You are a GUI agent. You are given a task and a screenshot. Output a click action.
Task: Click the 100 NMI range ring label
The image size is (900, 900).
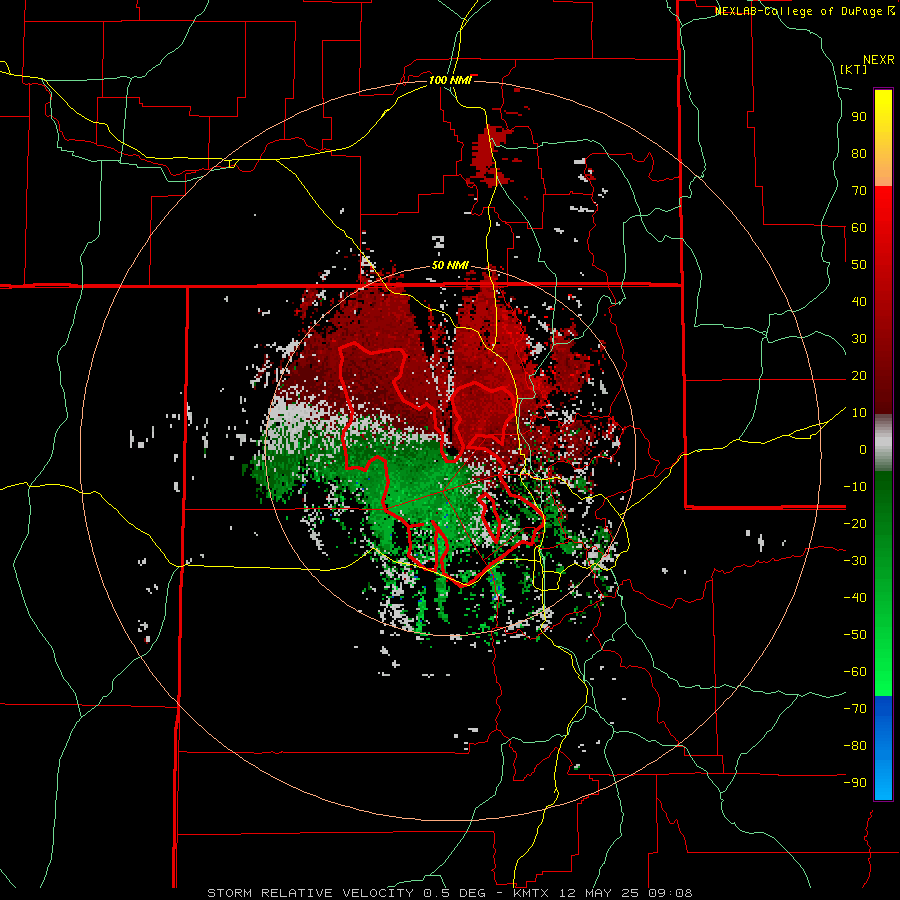click(x=450, y=80)
